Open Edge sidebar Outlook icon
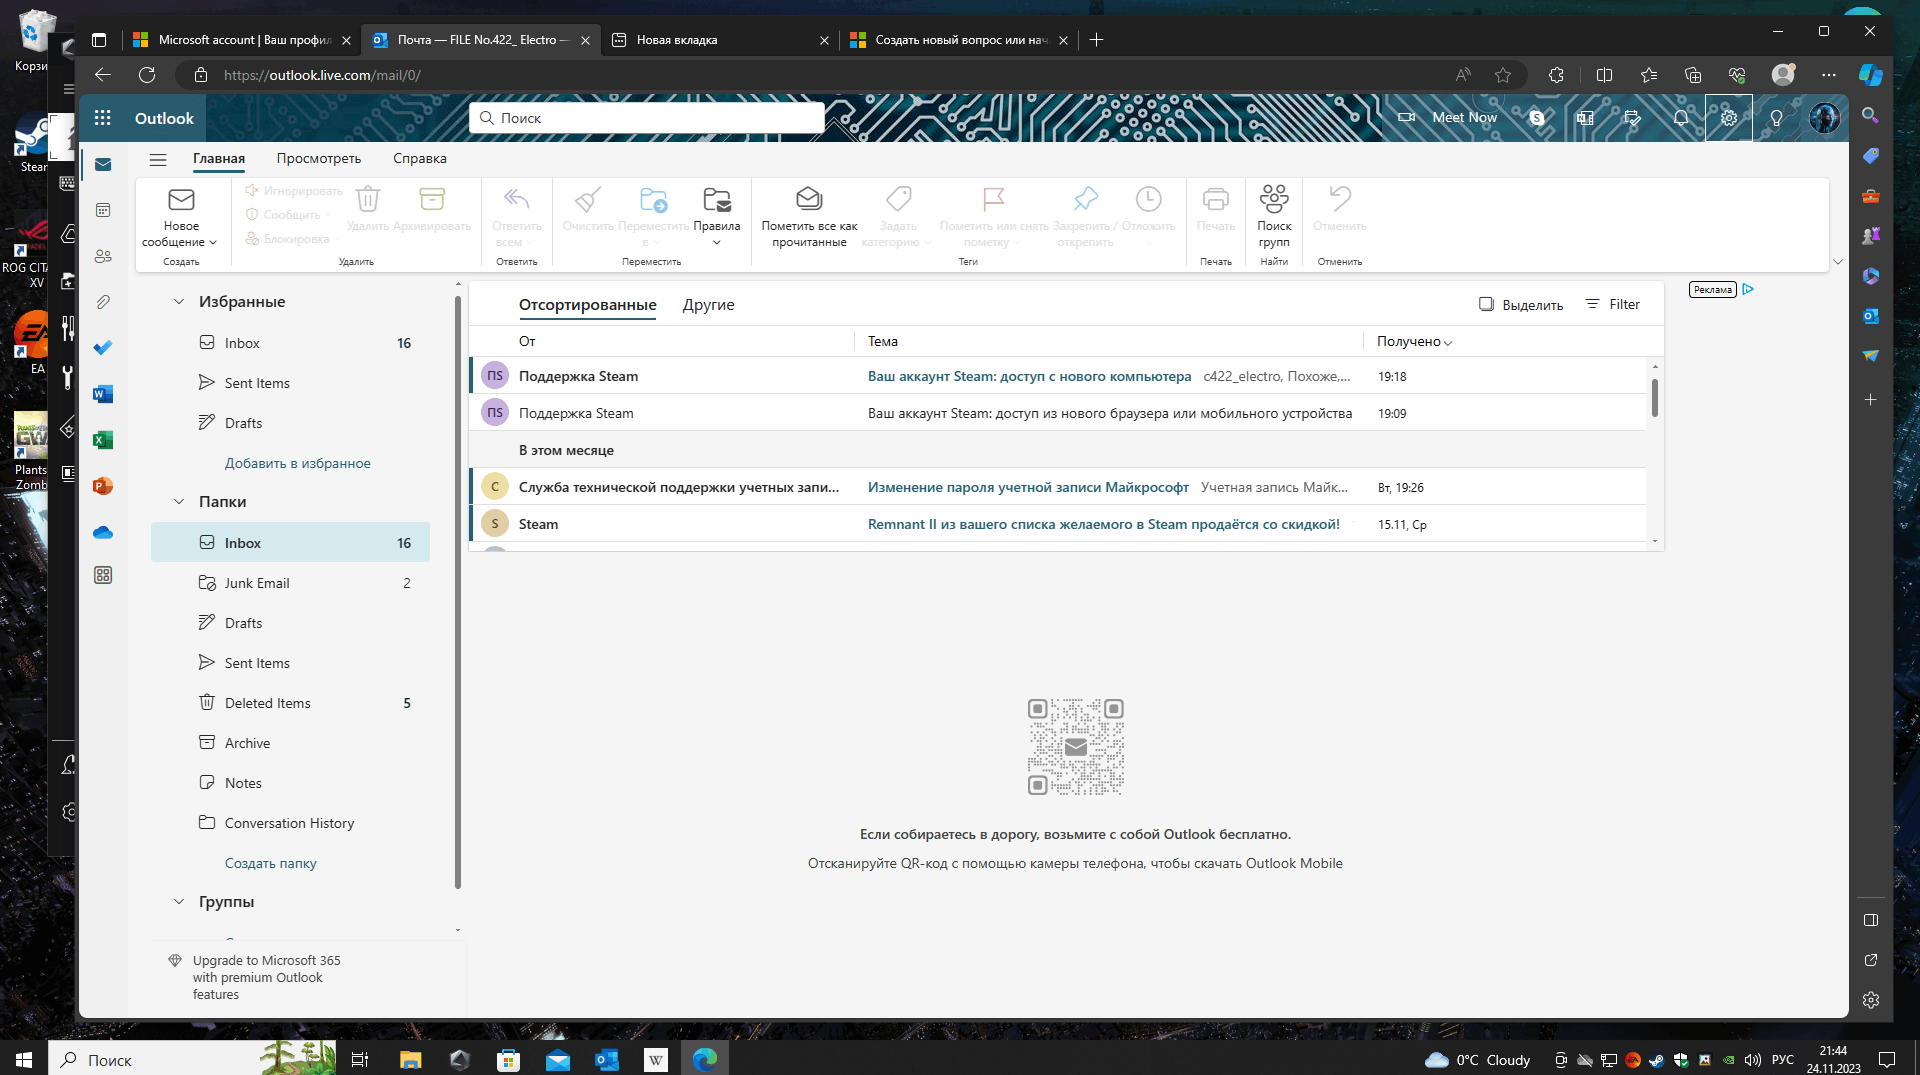This screenshot has width=1920, height=1075. pyautogui.click(x=1871, y=316)
